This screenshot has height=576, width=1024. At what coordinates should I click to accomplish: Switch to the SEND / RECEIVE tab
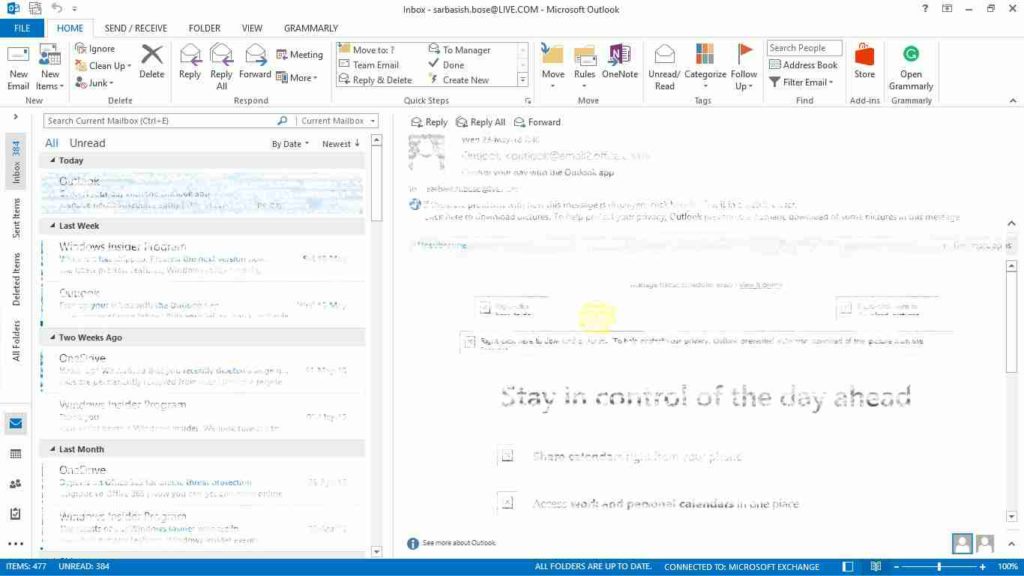(136, 28)
